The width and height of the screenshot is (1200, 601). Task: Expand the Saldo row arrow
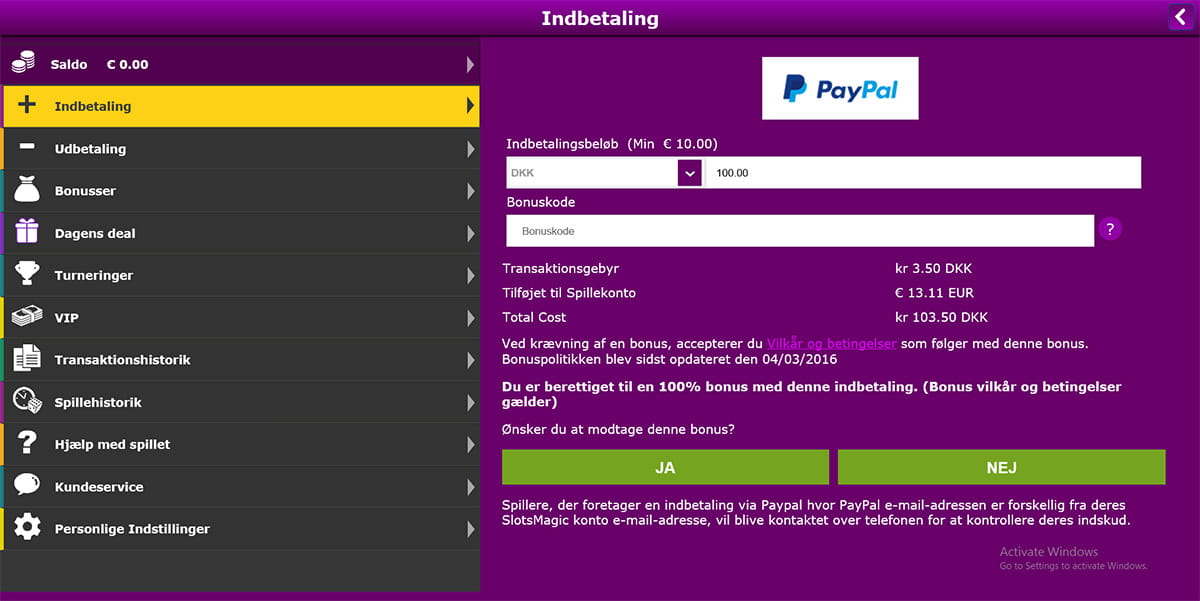[x=470, y=64]
